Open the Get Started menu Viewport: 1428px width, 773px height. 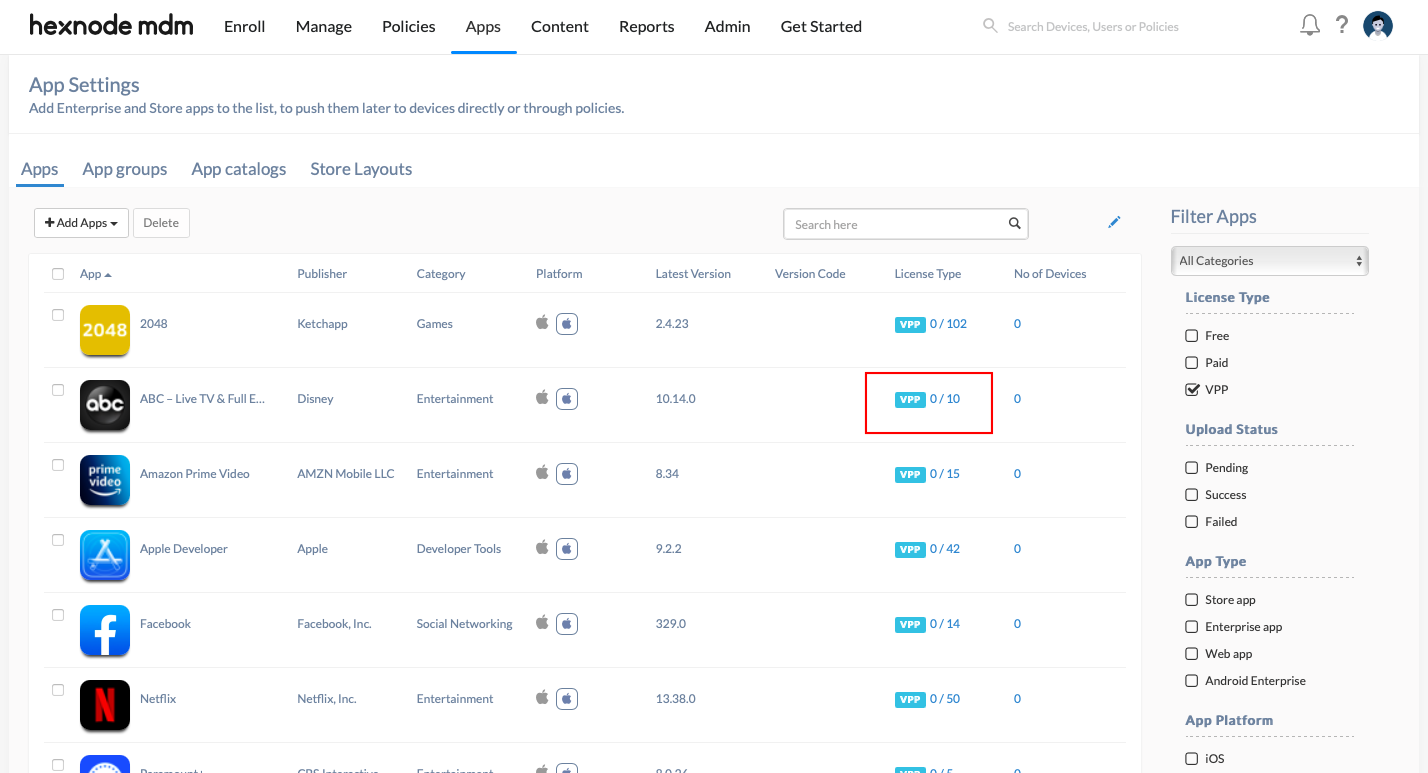[x=821, y=27]
